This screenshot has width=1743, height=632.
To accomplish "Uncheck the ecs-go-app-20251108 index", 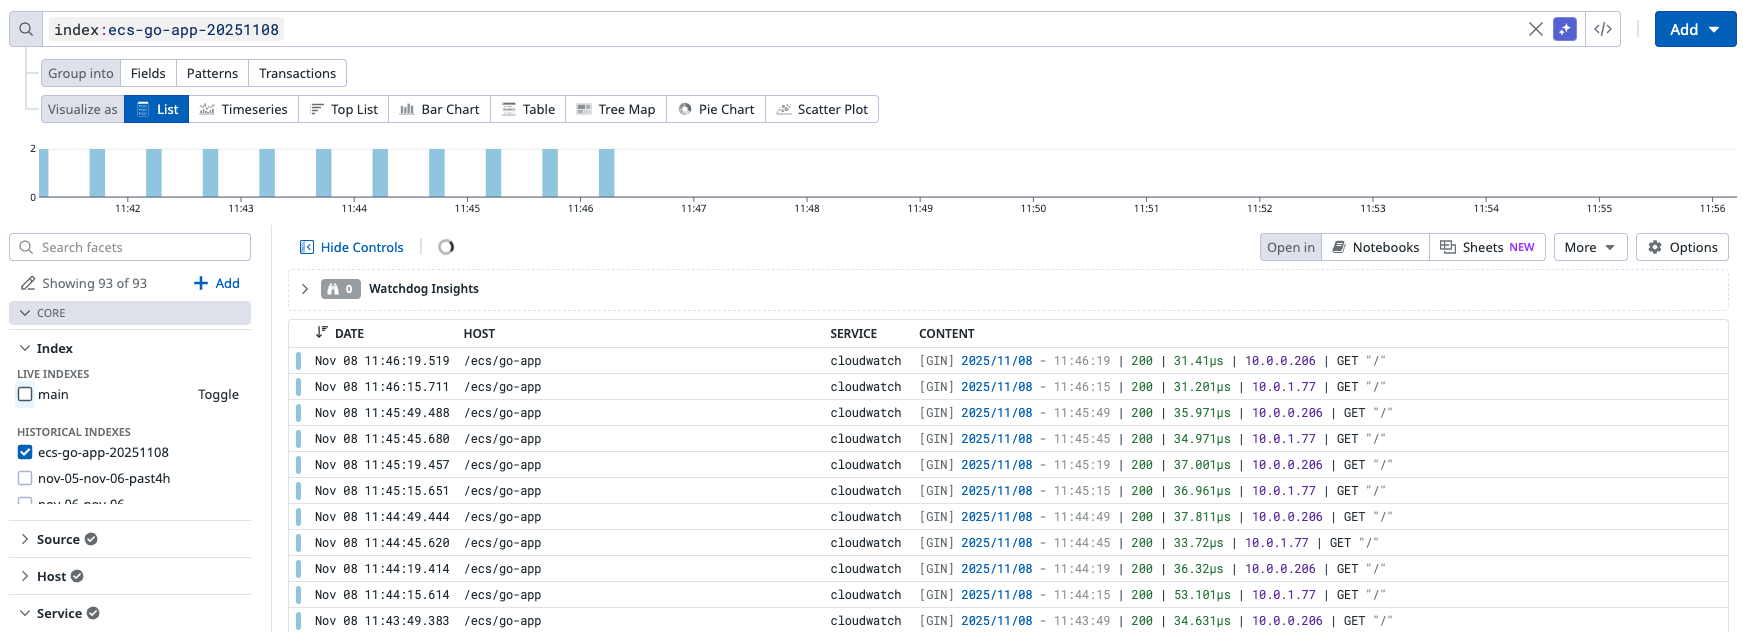I will click(25, 452).
